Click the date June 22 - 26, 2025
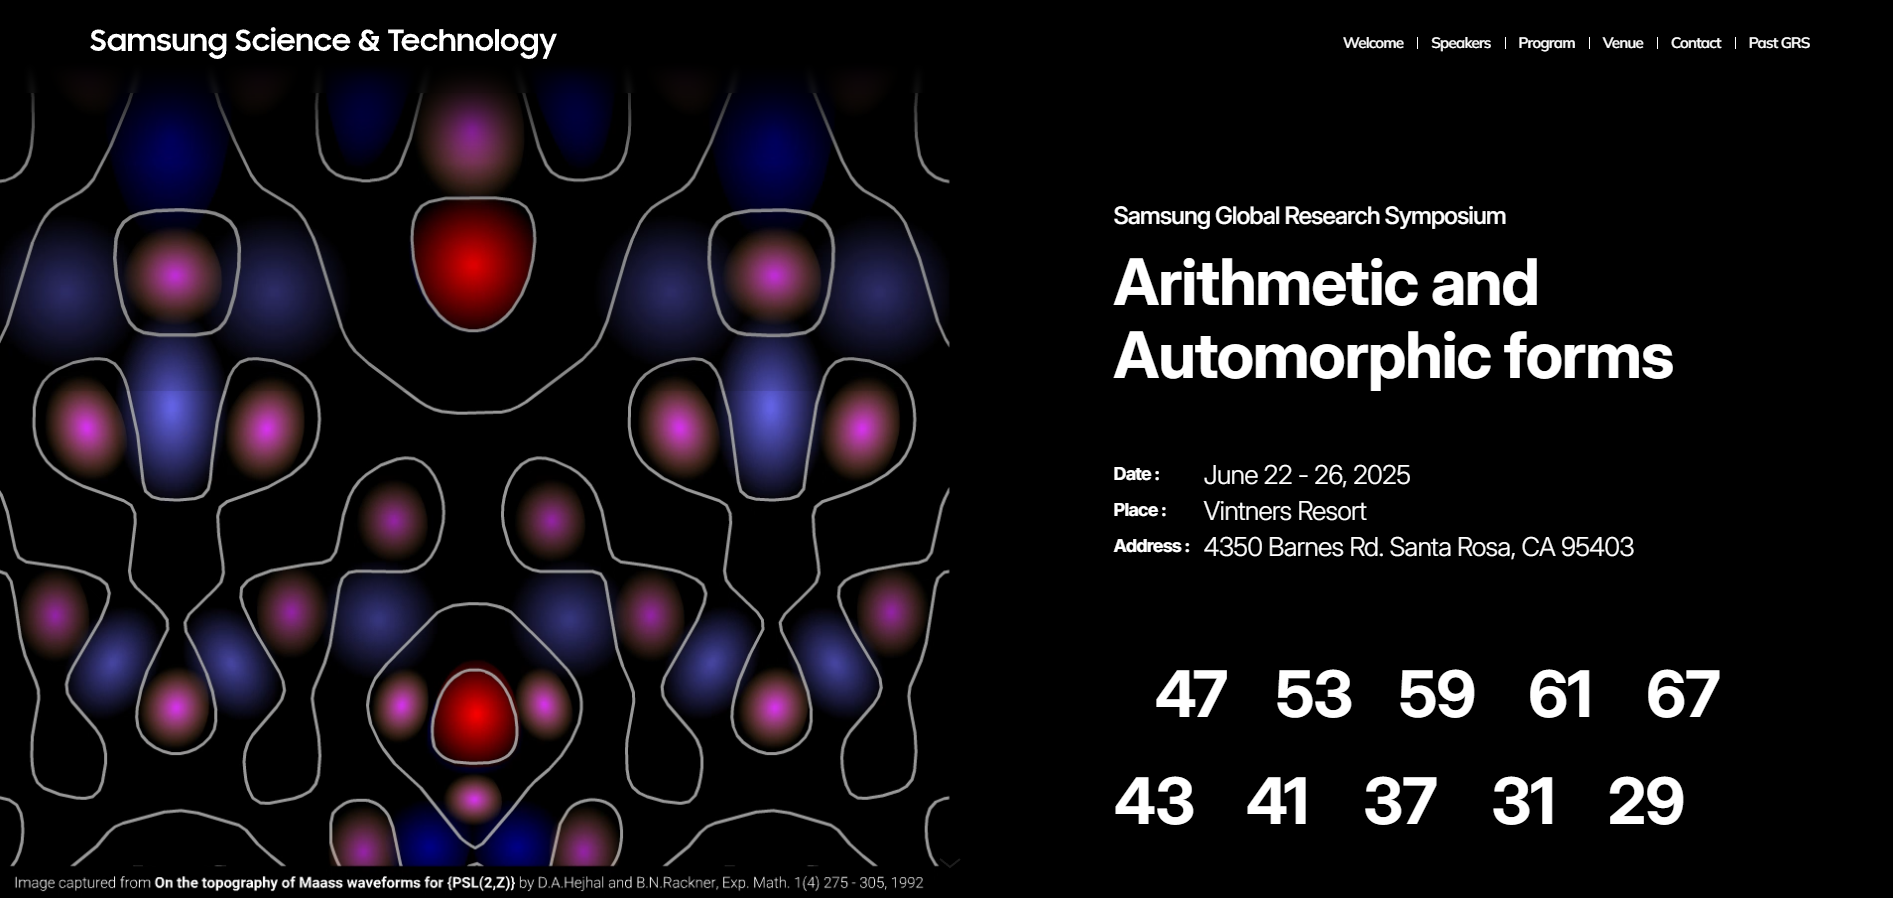Screen dimensions: 1893x898 (x=1306, y=475)
